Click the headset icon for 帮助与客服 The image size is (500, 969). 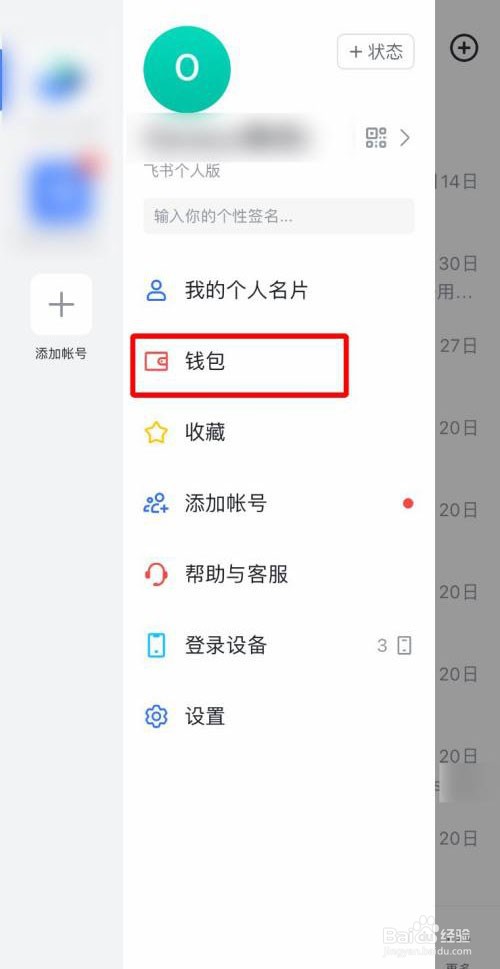156,574
